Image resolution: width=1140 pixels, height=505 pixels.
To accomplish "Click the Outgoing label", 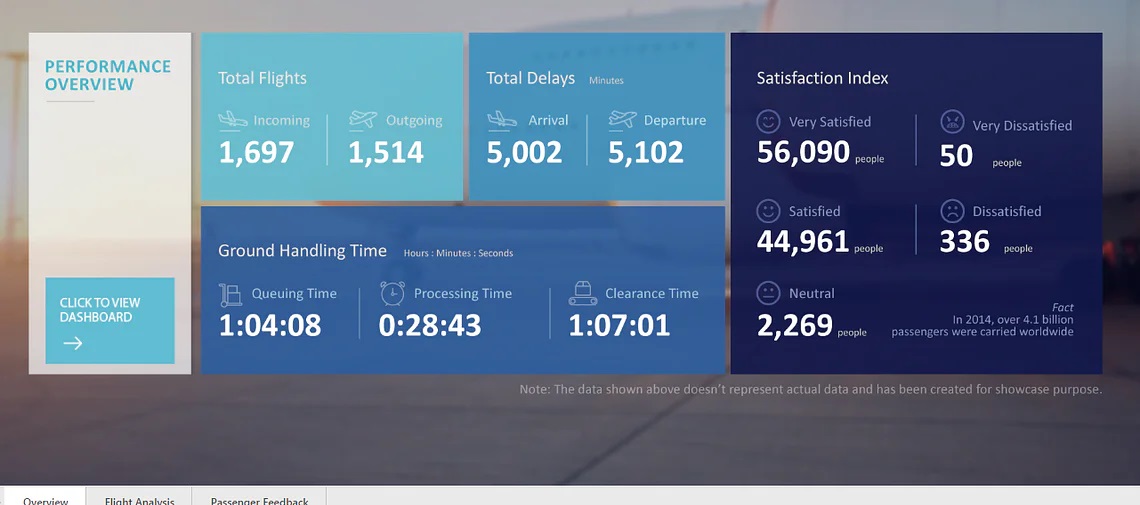I will click(414, 121).
